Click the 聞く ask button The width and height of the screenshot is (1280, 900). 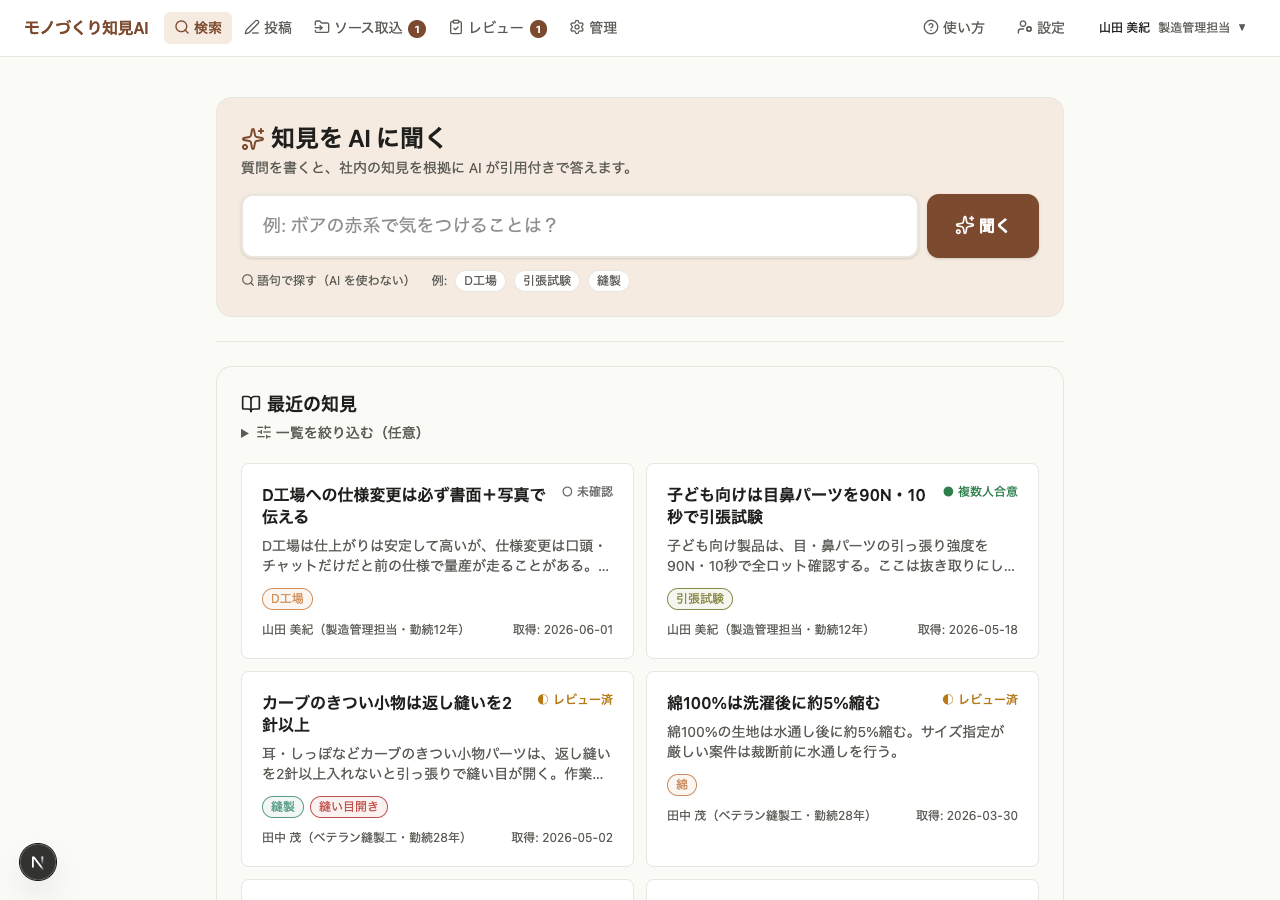983,226
